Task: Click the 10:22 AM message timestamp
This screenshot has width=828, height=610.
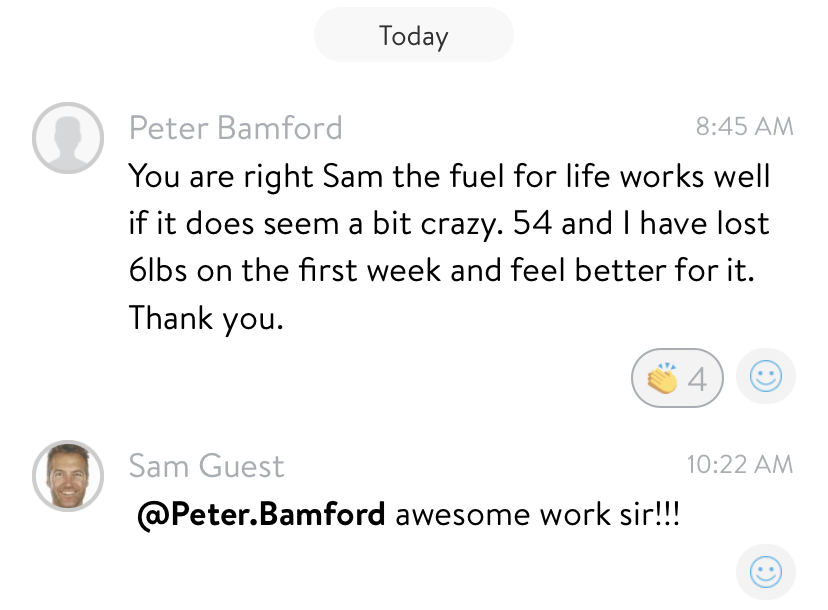Action: 740,464
